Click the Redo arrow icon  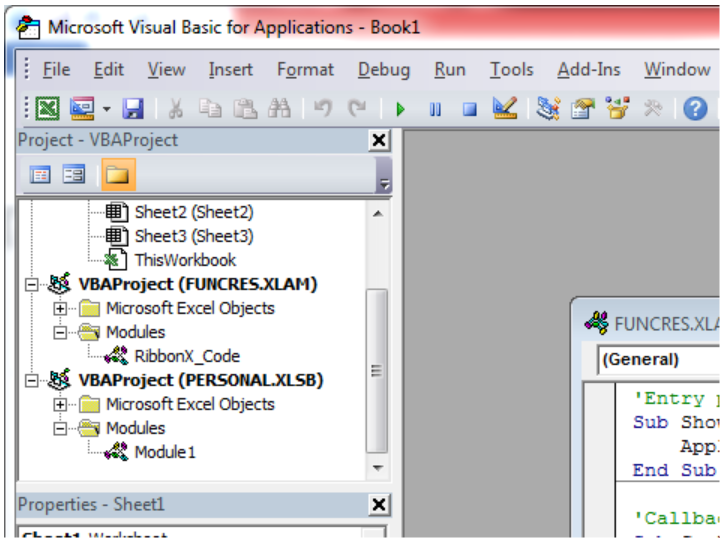357,109
